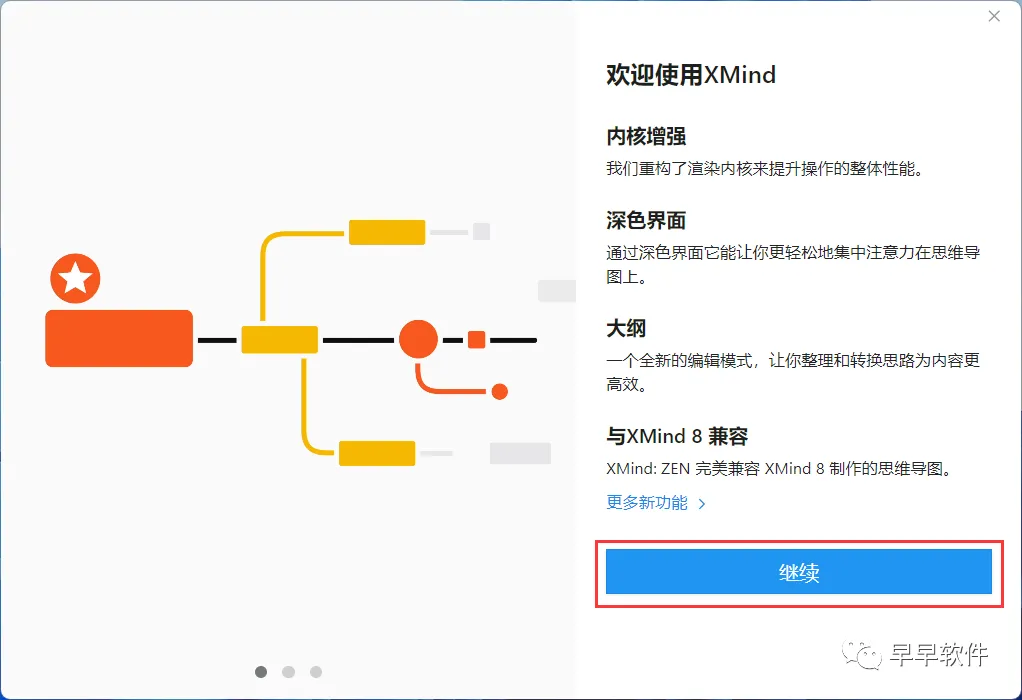Click the blue 继续 button
This screenshot has height=700, width=1022.
[x=798, y=572]
